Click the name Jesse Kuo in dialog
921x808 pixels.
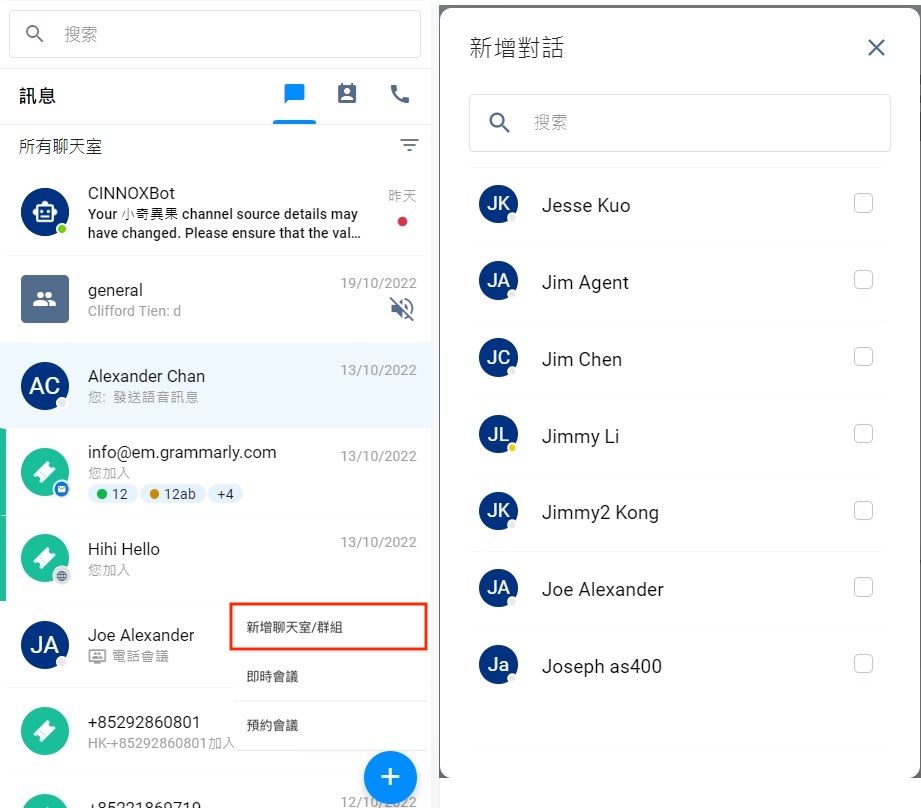click(x=586, y=206)
